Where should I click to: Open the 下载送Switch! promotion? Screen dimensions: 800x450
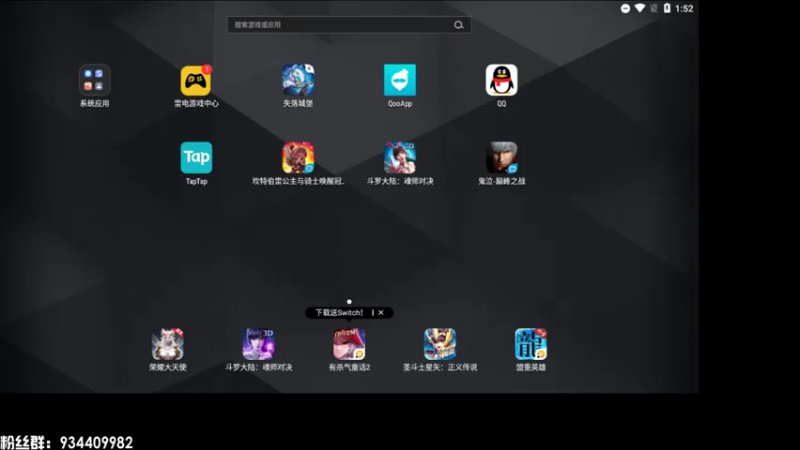pos(339,313)
